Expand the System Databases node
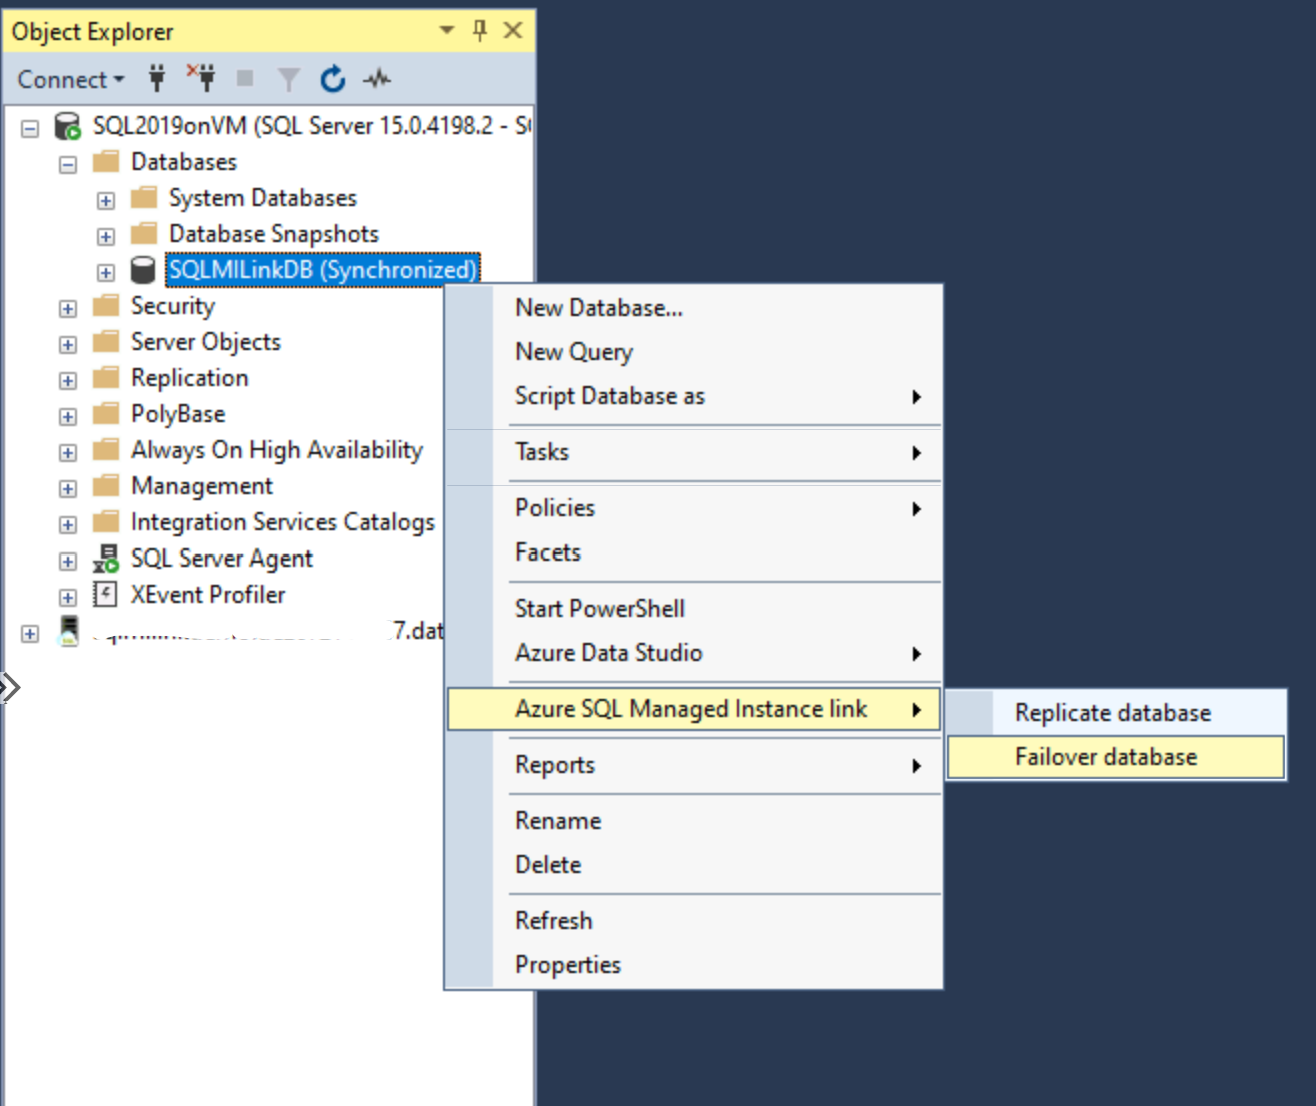 point(106,198)
